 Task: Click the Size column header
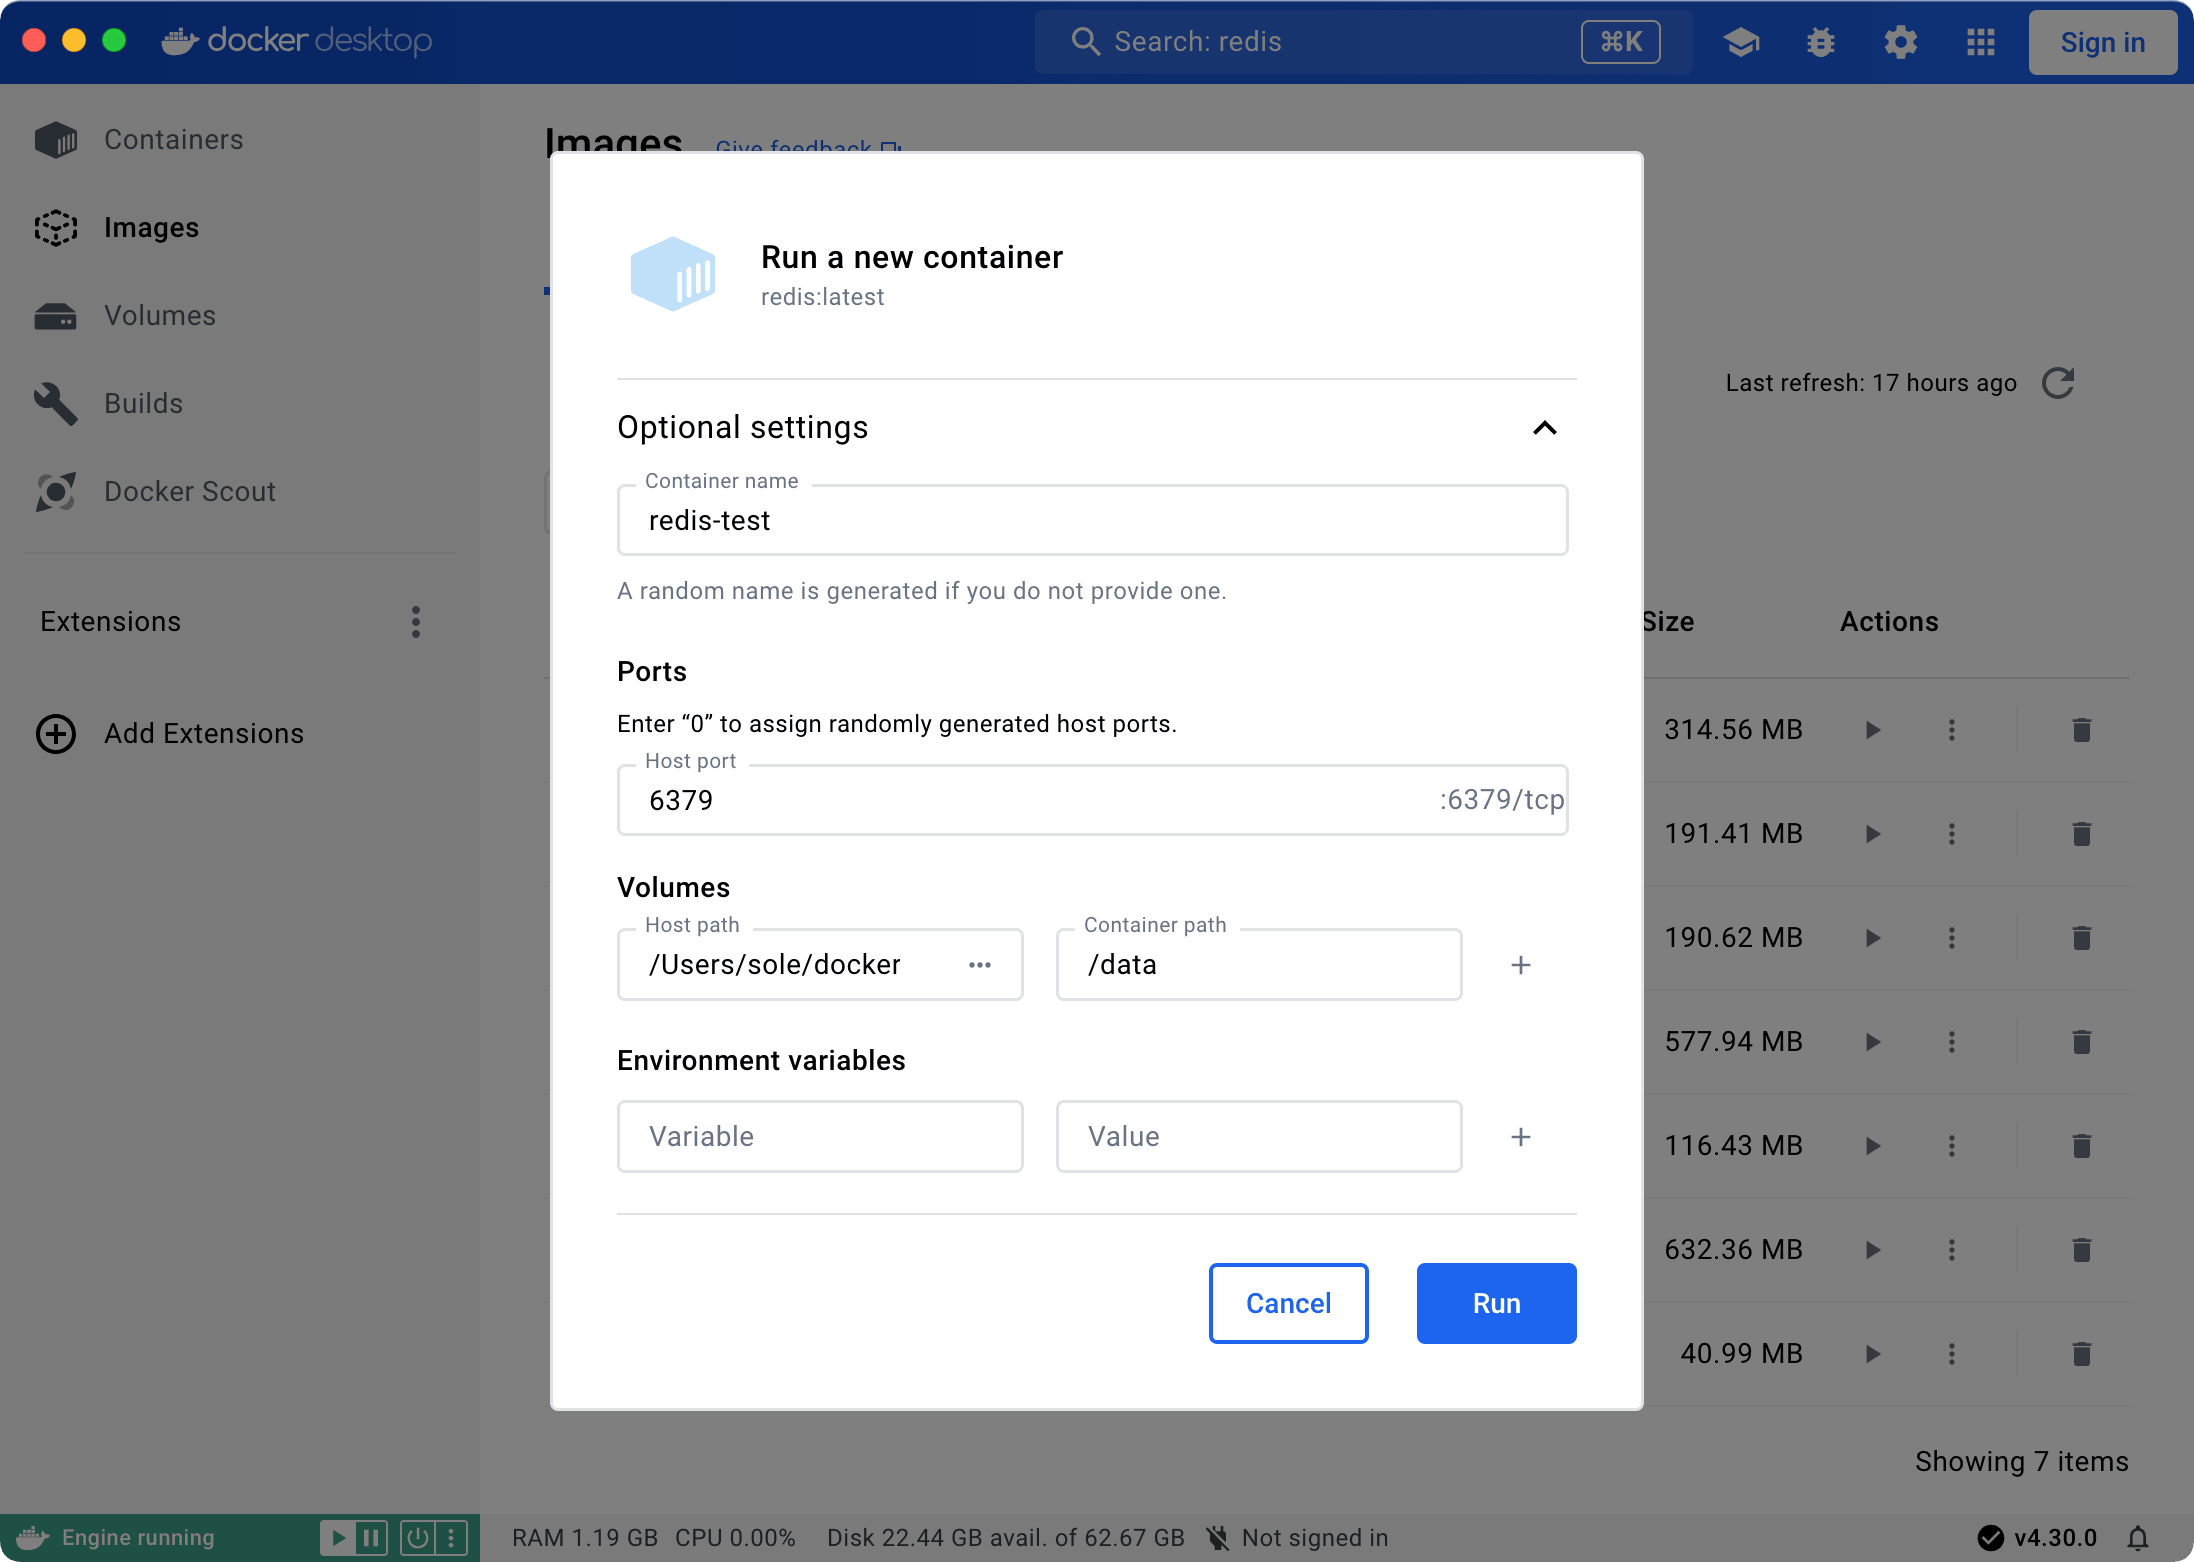pos(1668,622)
